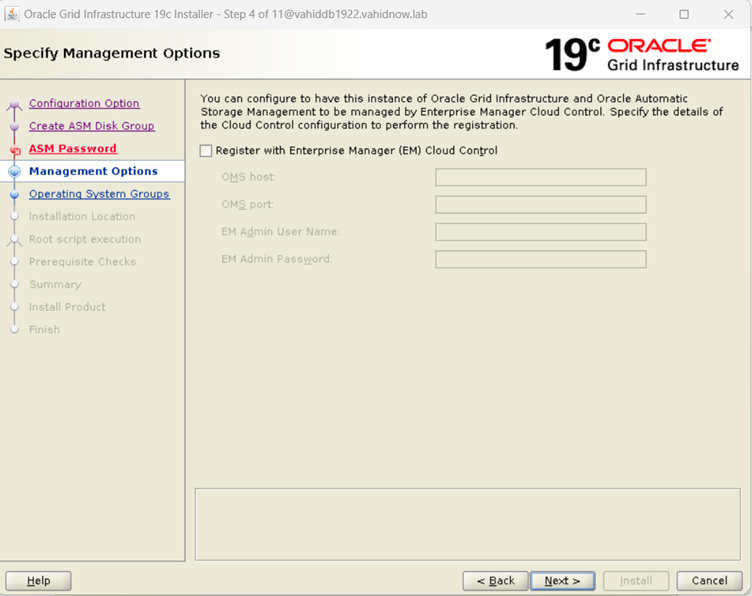Return to the ASM Password step

tap(72, 149)
